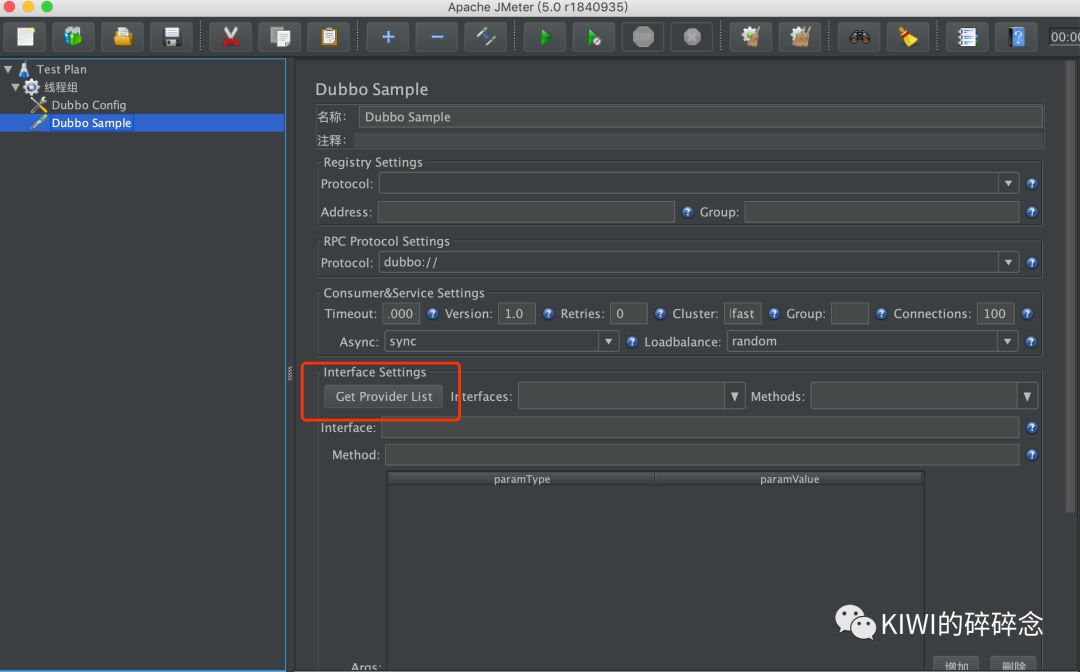Click the 注释 comment input field
The height and width of the screenshot is (672, 1080).
coord(698,140)
